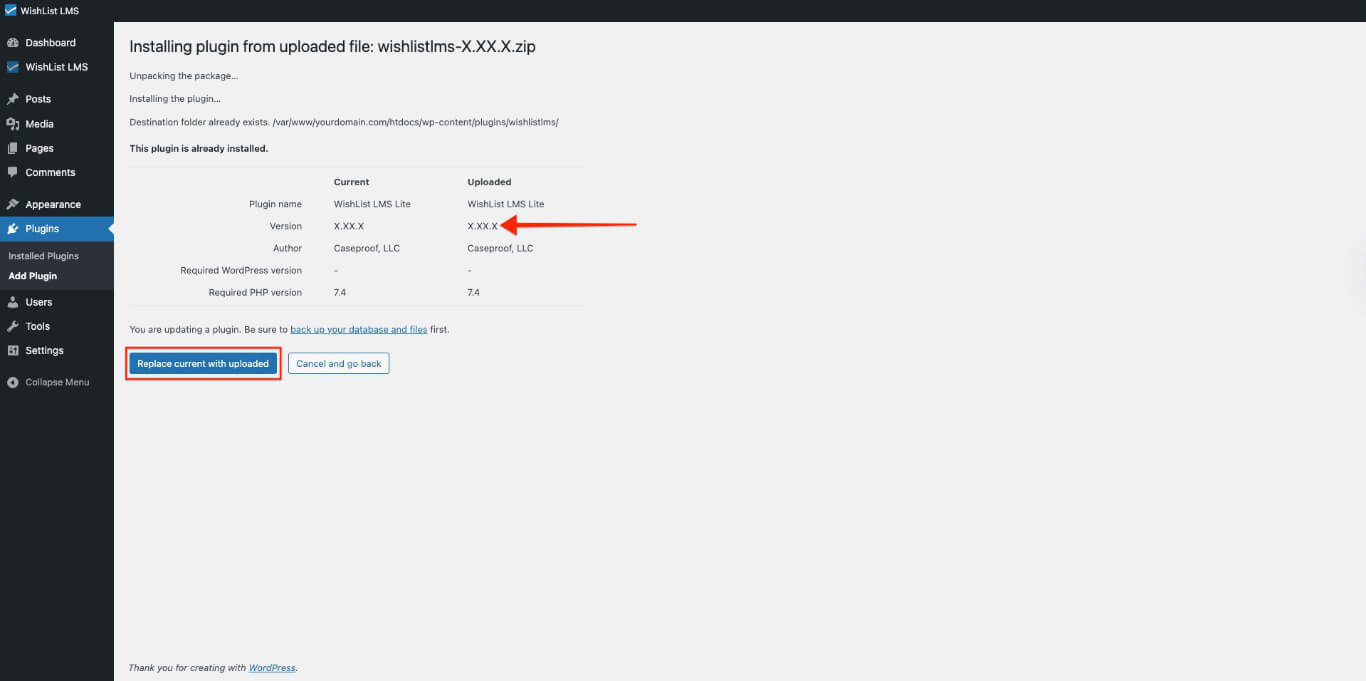The image size is (1366, 681).
Task: Open the Appearance menu
Action: [51, 203]
